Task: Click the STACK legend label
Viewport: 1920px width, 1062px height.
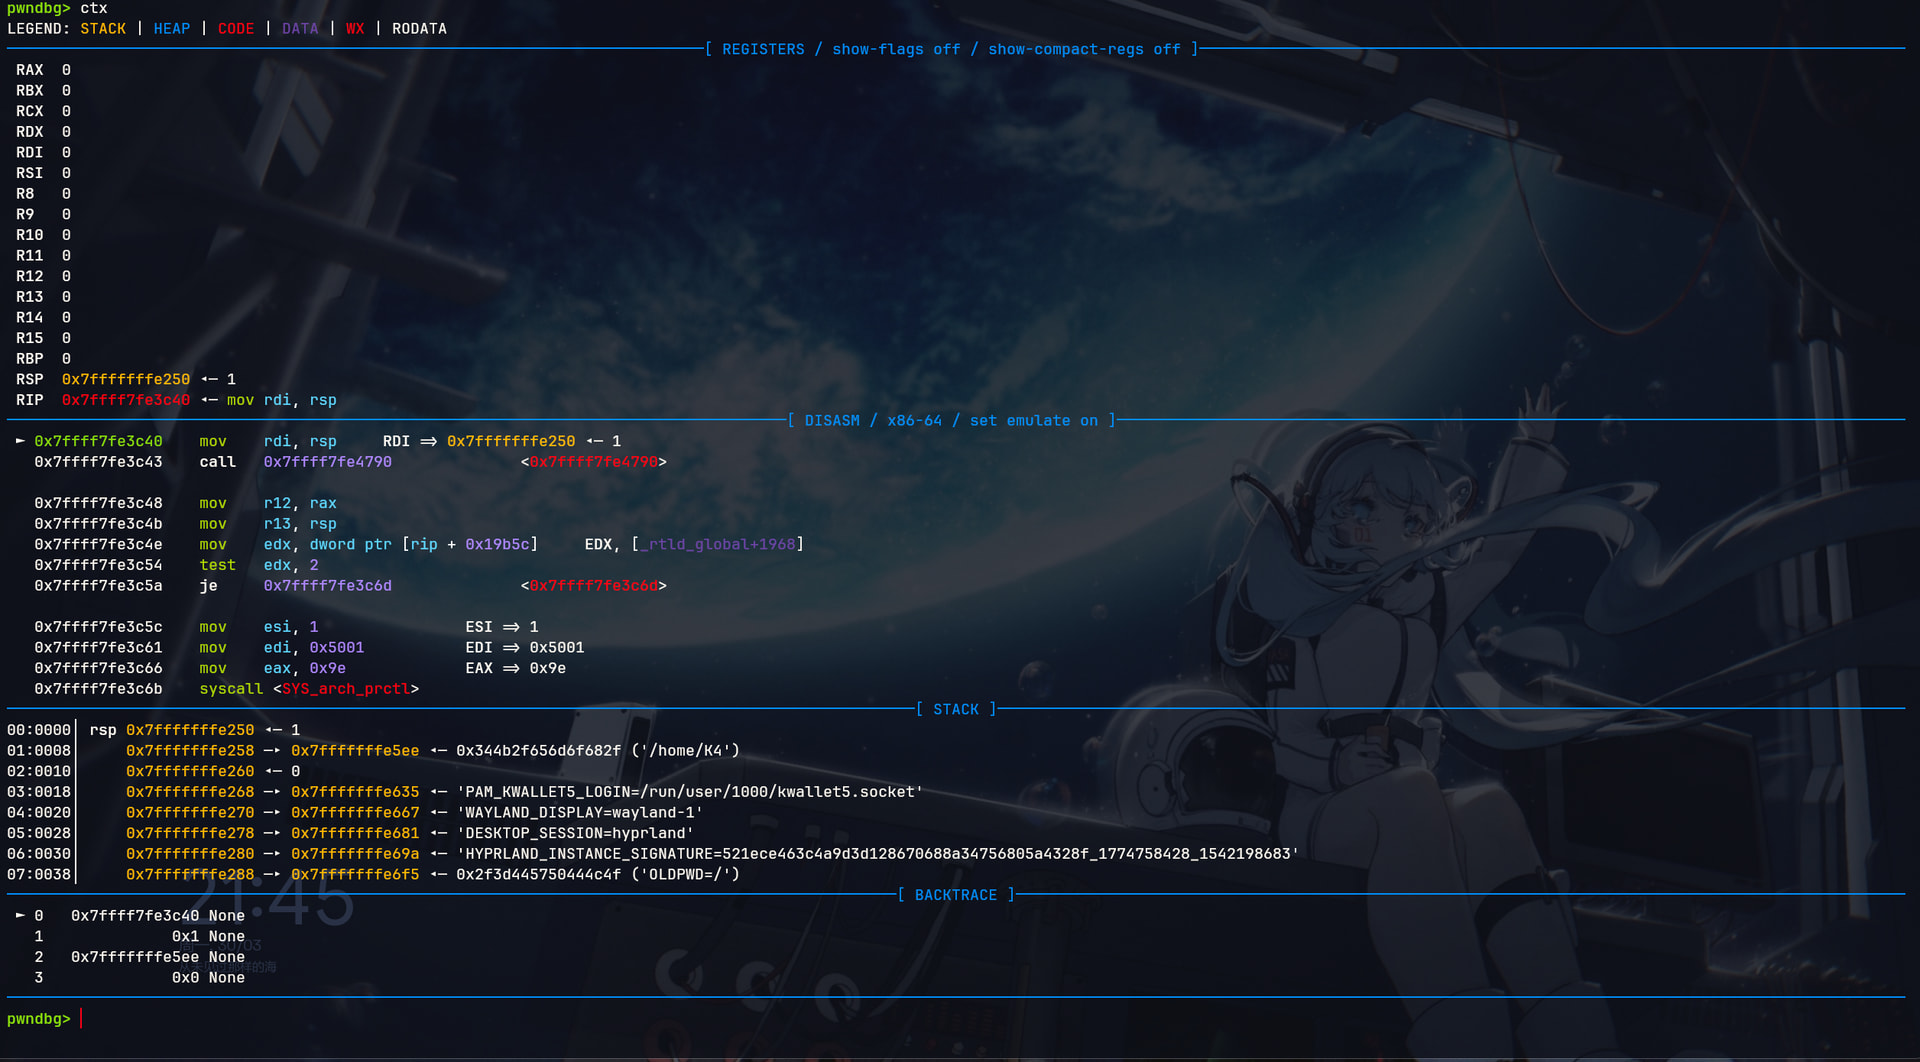Action: pyautogui.click(x=103, y=29)
